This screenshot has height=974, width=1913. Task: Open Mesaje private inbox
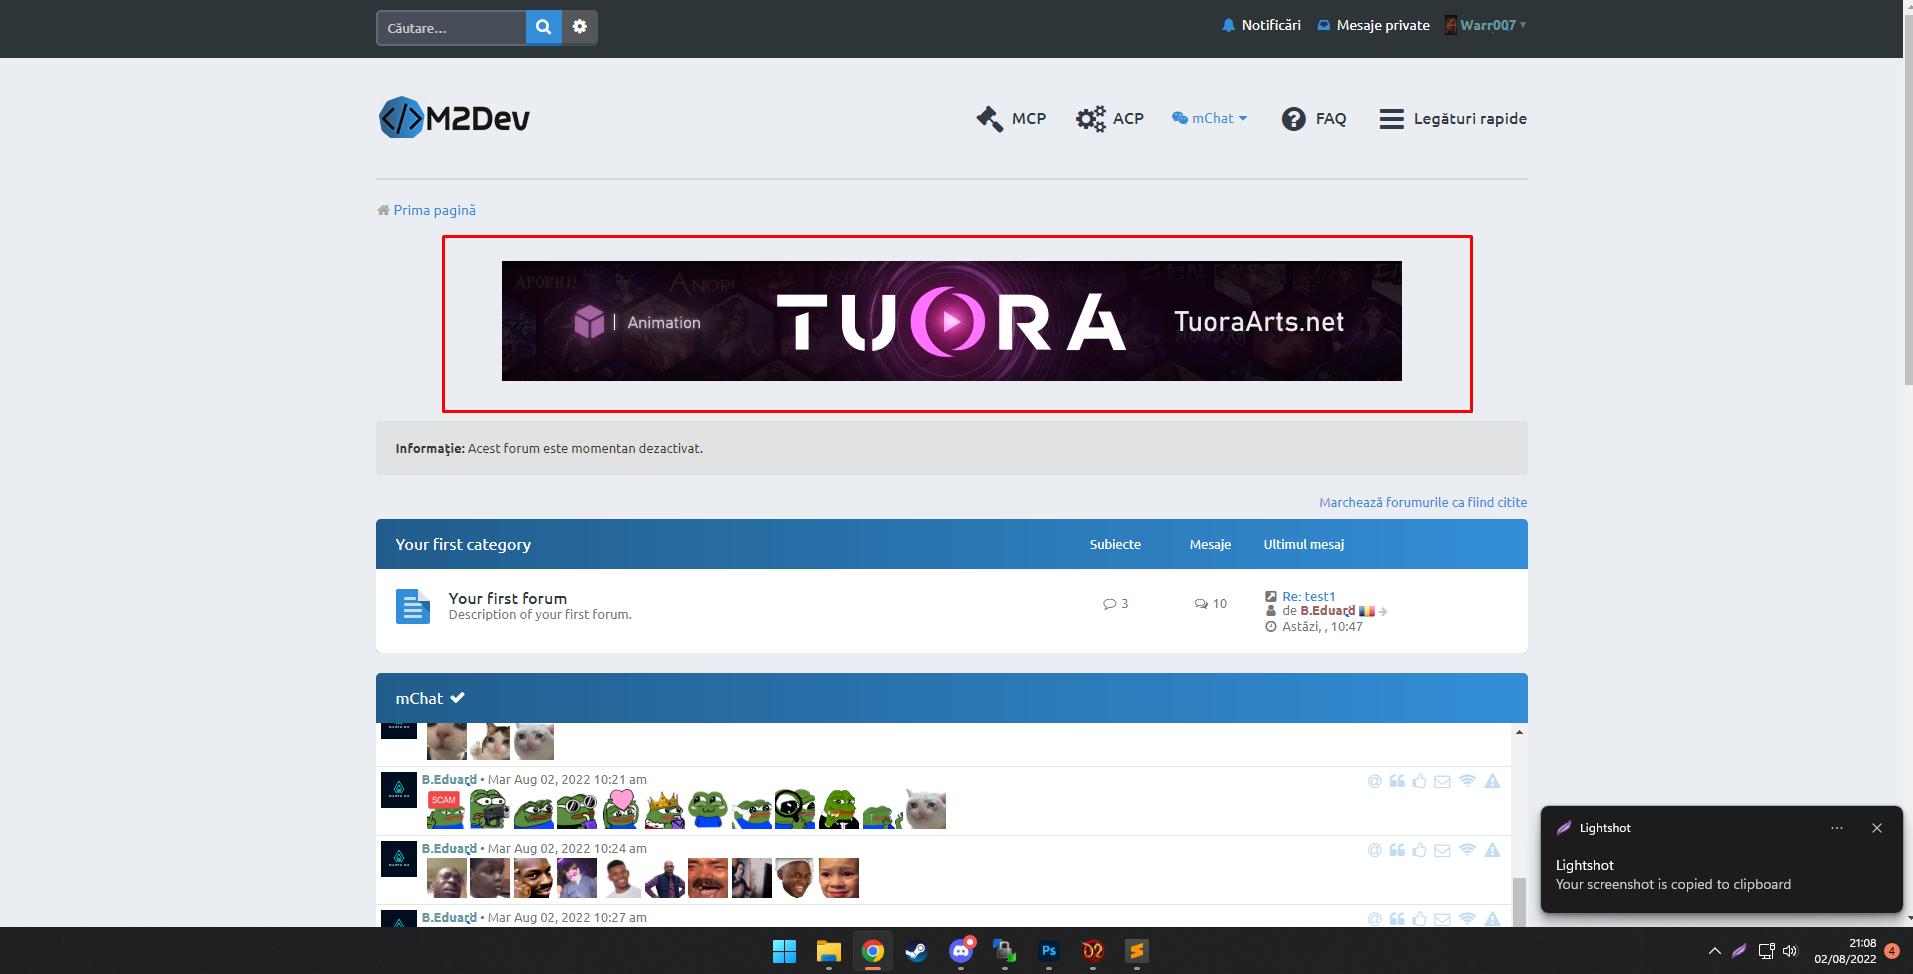click(x=1374, y=25)
